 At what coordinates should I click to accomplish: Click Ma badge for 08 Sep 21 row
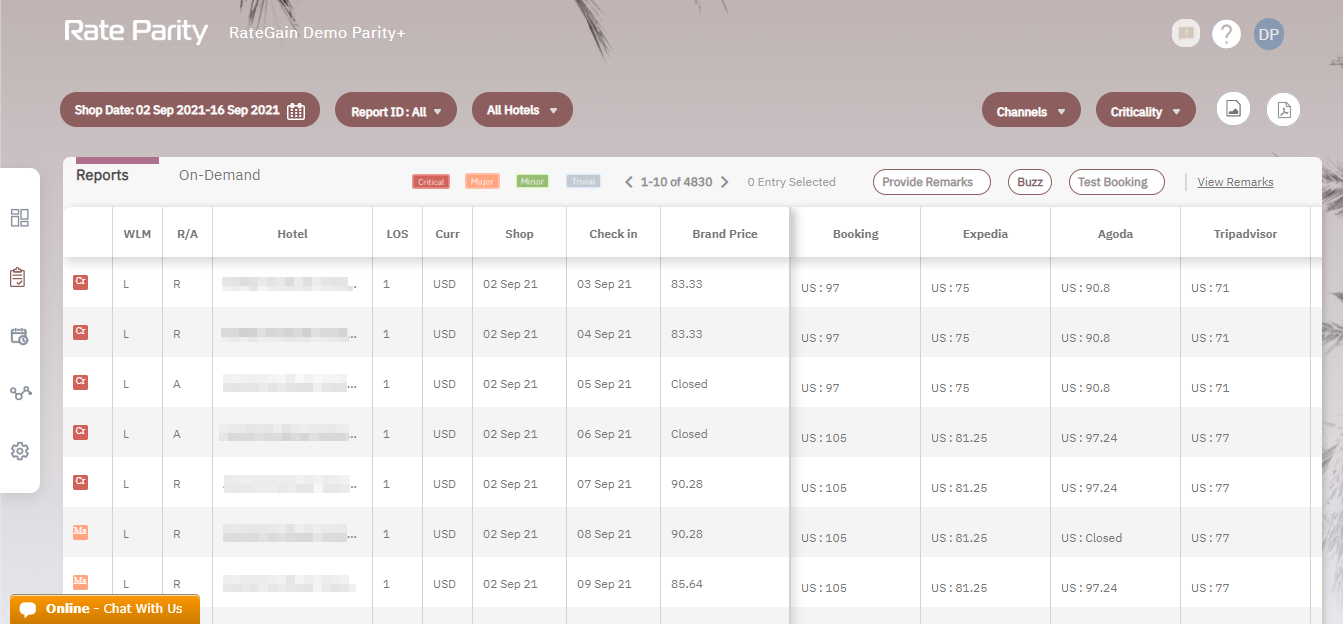coord(81,532)
